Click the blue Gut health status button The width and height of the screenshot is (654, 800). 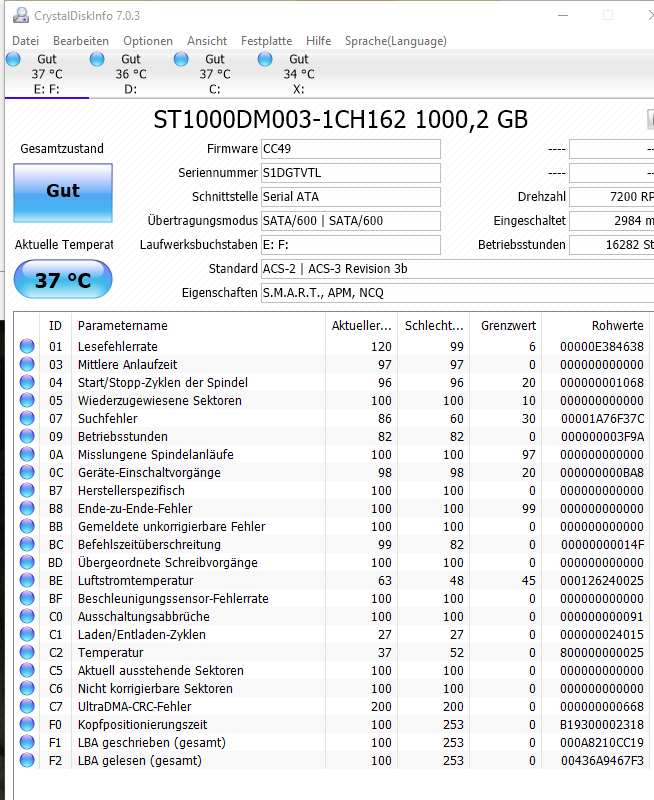pyautogui.click(x=63, y=193)
